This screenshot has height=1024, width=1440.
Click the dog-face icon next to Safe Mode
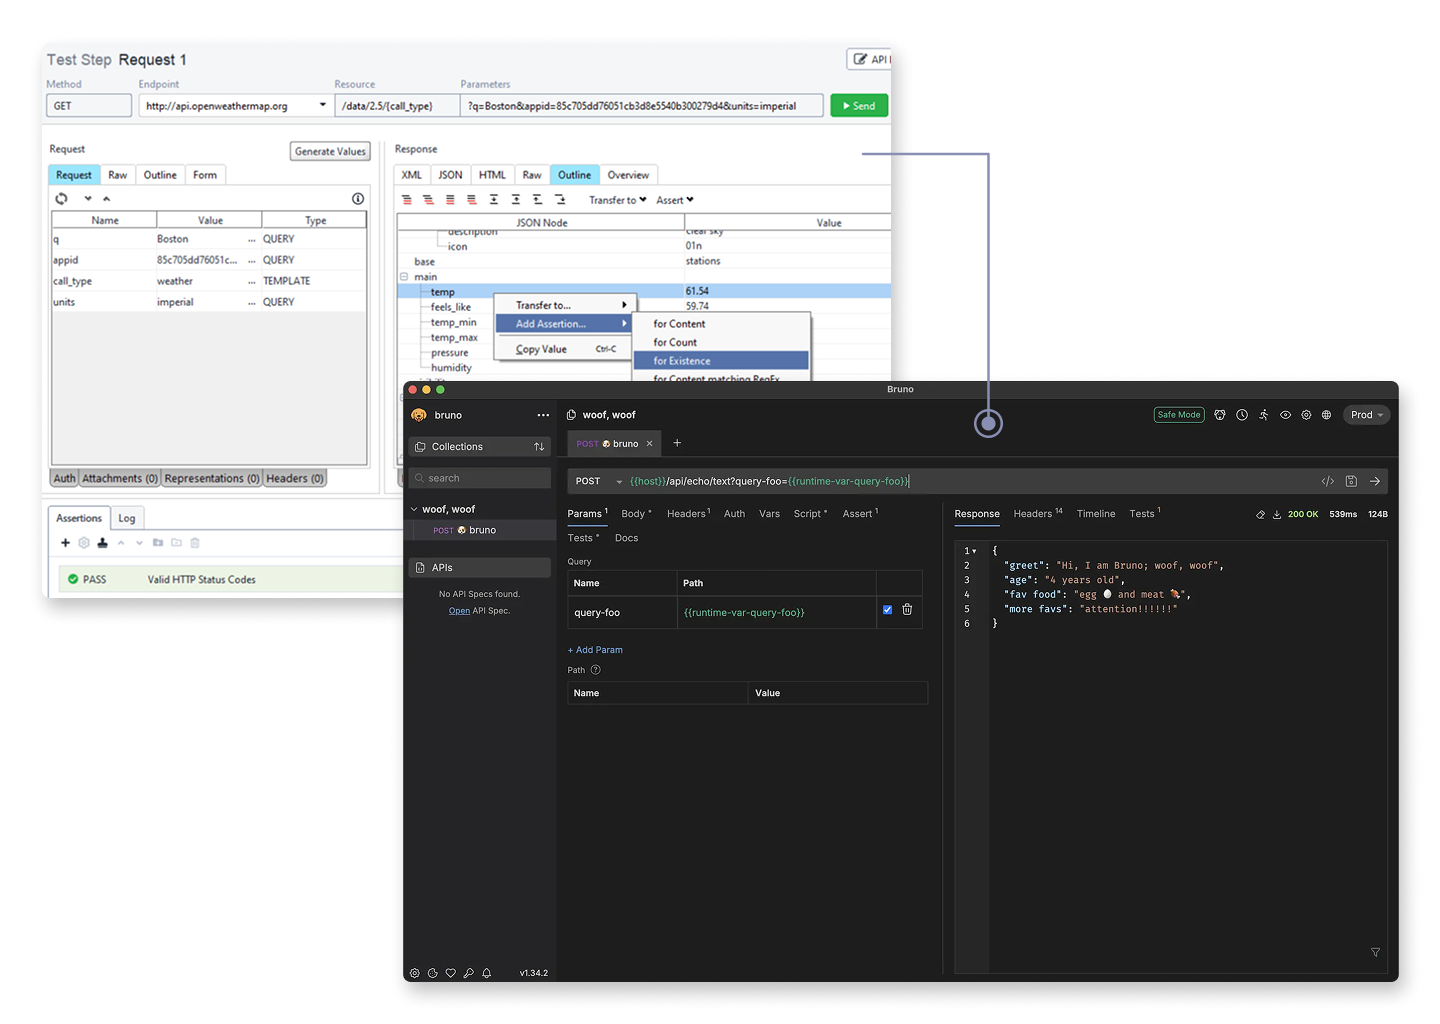1220,415
